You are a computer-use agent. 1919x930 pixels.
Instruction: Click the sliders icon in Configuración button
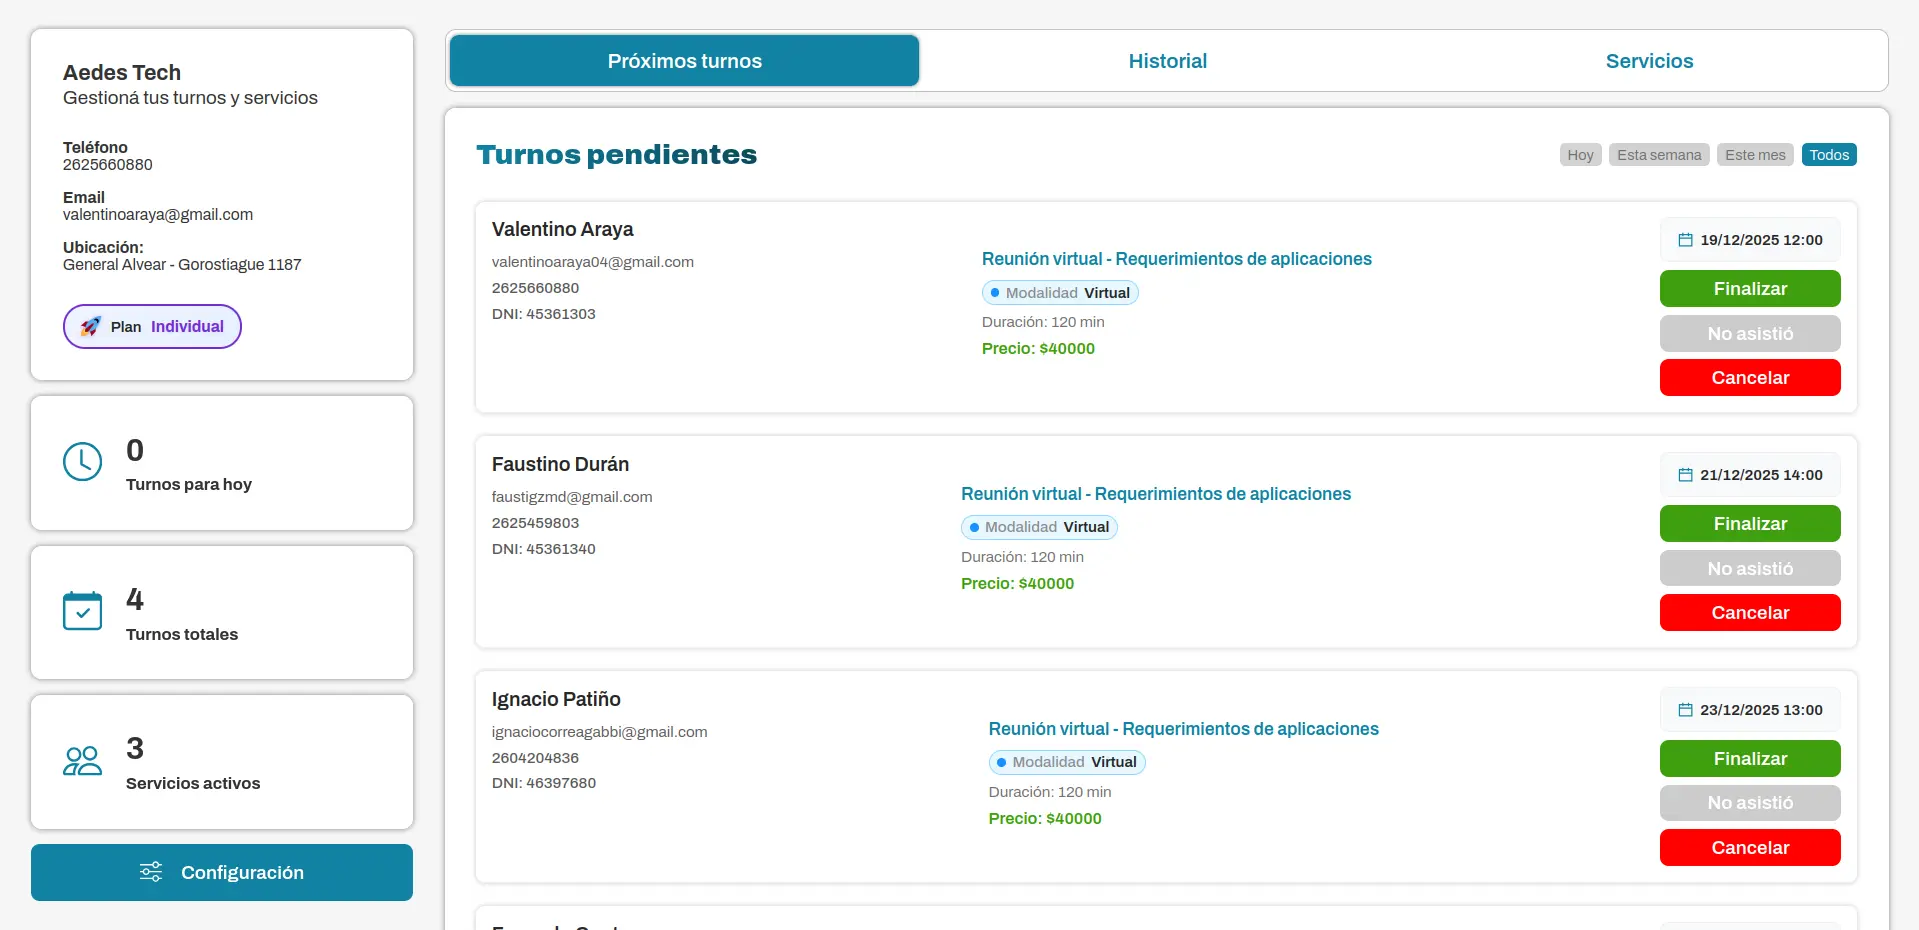tap(151, 872)
